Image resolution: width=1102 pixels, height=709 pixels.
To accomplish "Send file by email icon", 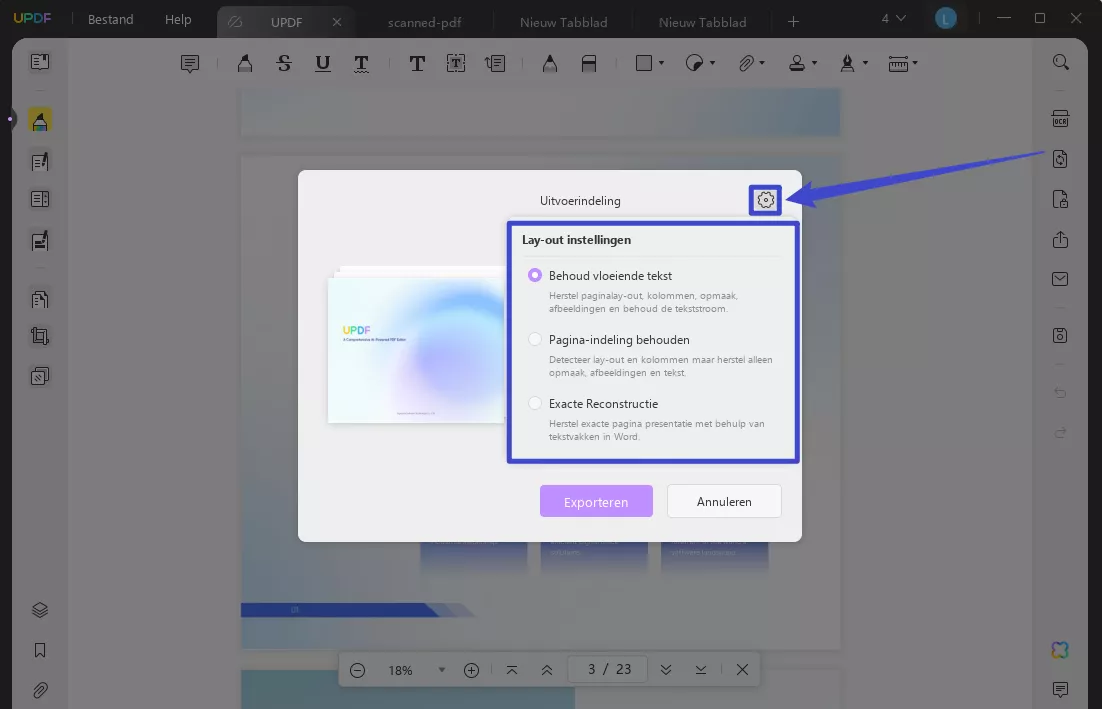I will click(1061, 279).
